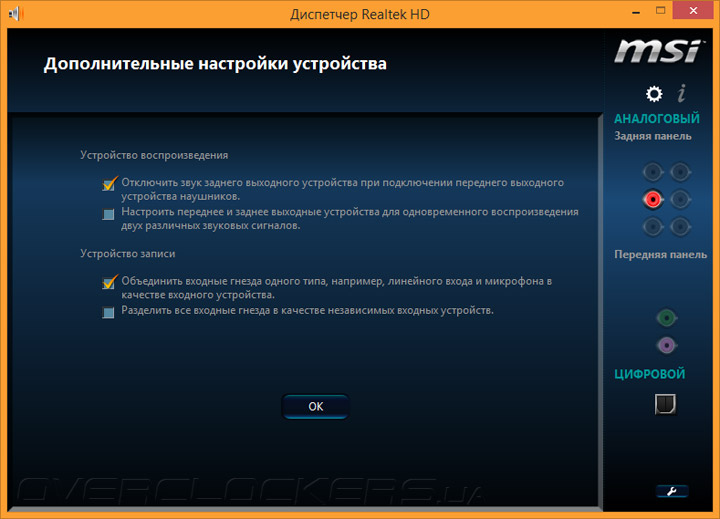Select the bottom-right grey rear panel jack
The height and width of the screenshot is (519, 720).
(x=680, y=226)
